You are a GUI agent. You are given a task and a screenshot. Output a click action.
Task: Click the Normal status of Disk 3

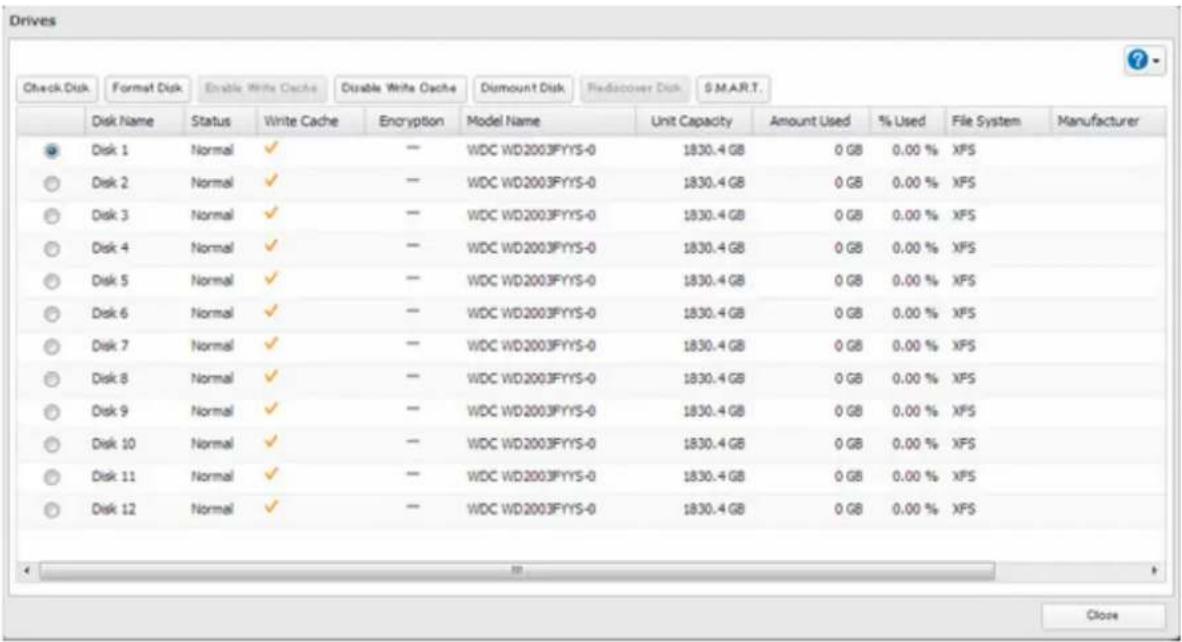pyautogui.click(x=212, y=216)
